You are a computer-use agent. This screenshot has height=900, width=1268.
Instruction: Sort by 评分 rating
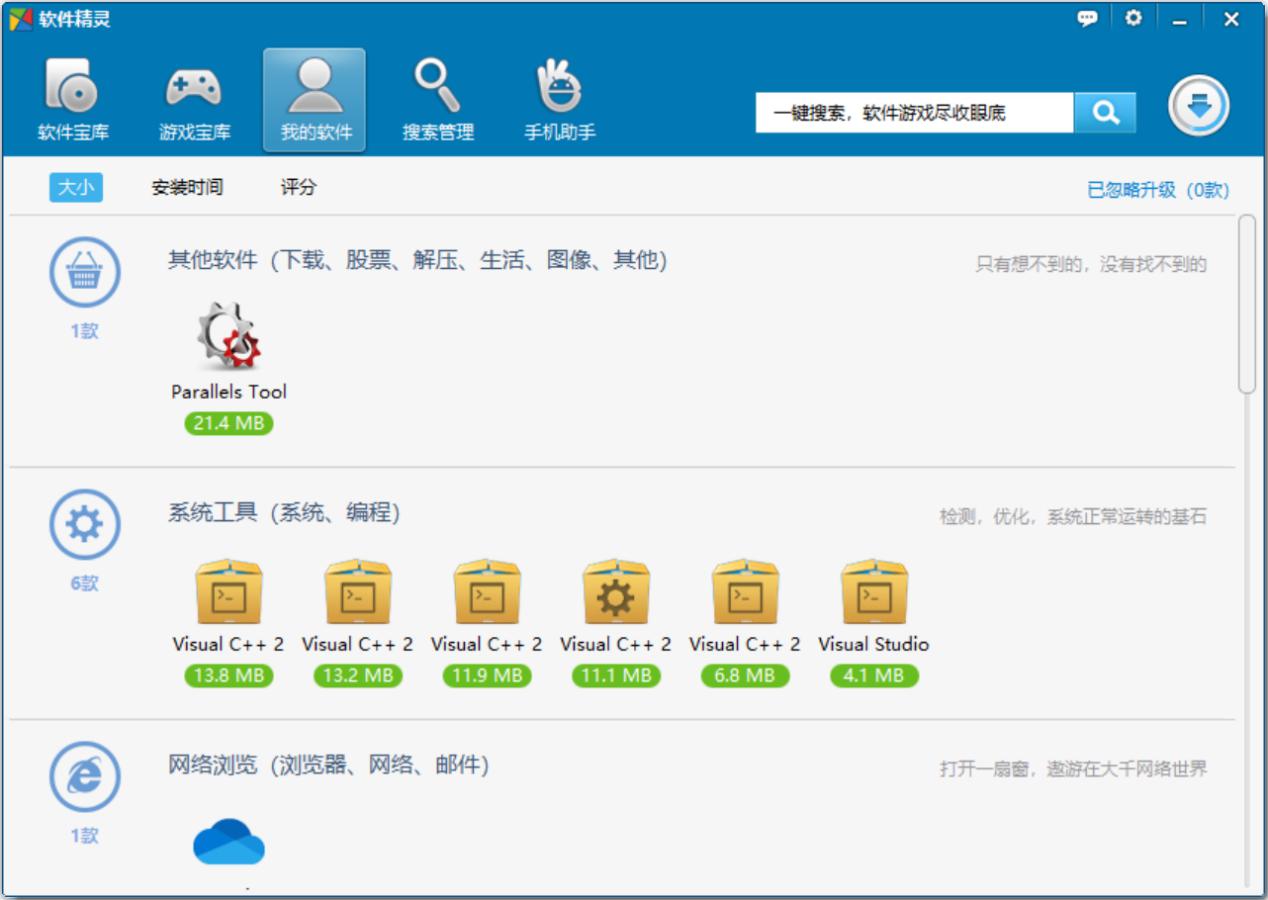point(298,187)
